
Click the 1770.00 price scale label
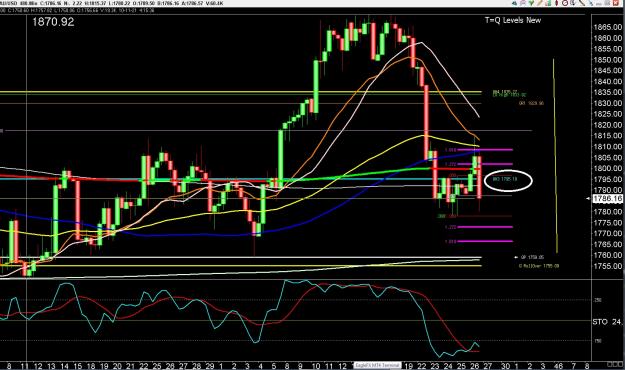tap(608, 233)
